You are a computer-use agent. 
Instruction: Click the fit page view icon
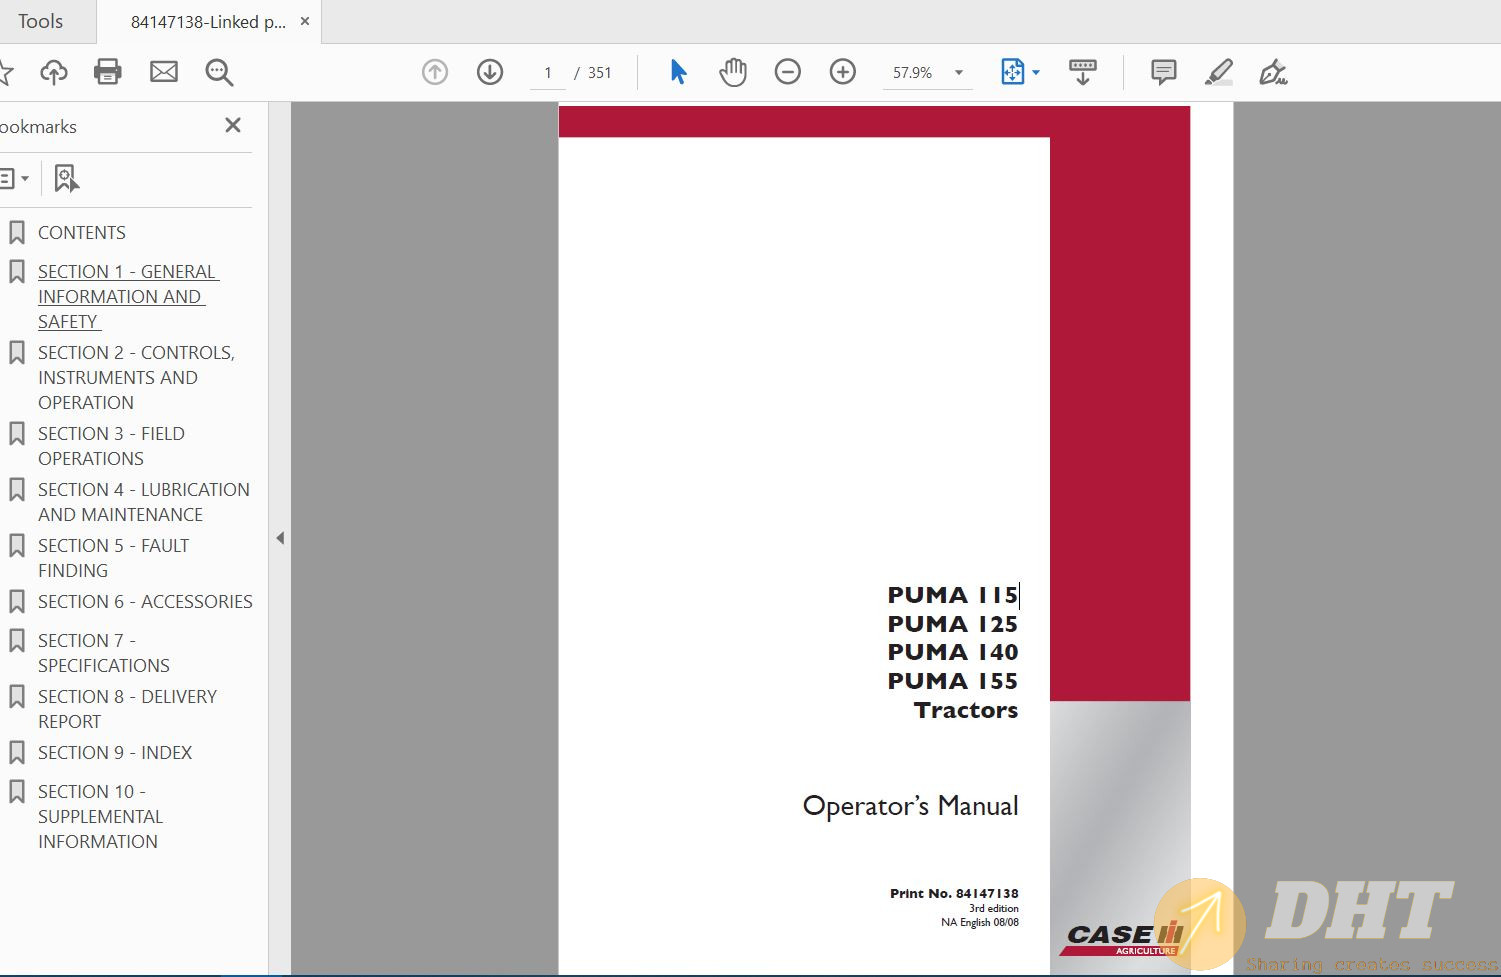pyautogui.click(x=1012, y=72)
